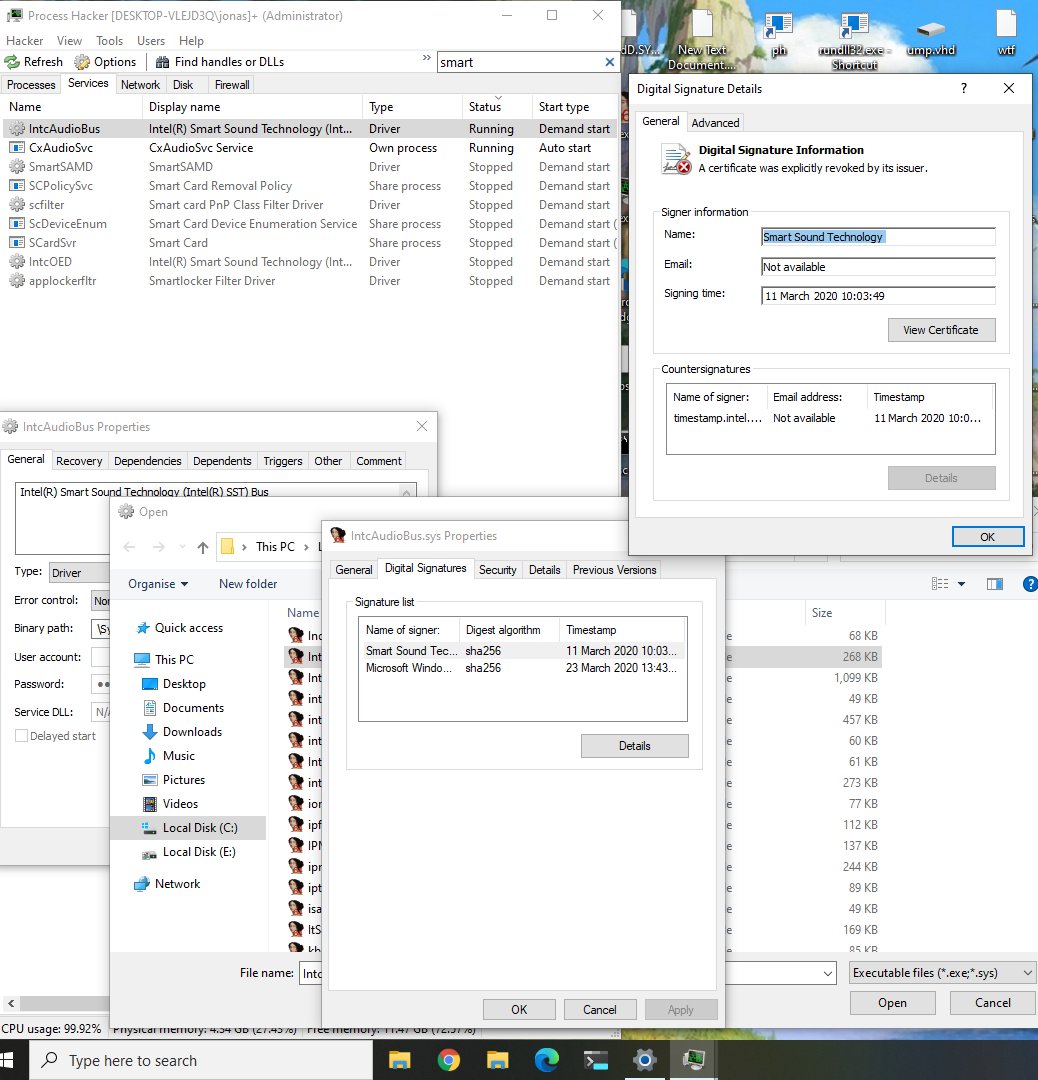Open Tools menu
1038x1080 pixels.
(110, 41)
